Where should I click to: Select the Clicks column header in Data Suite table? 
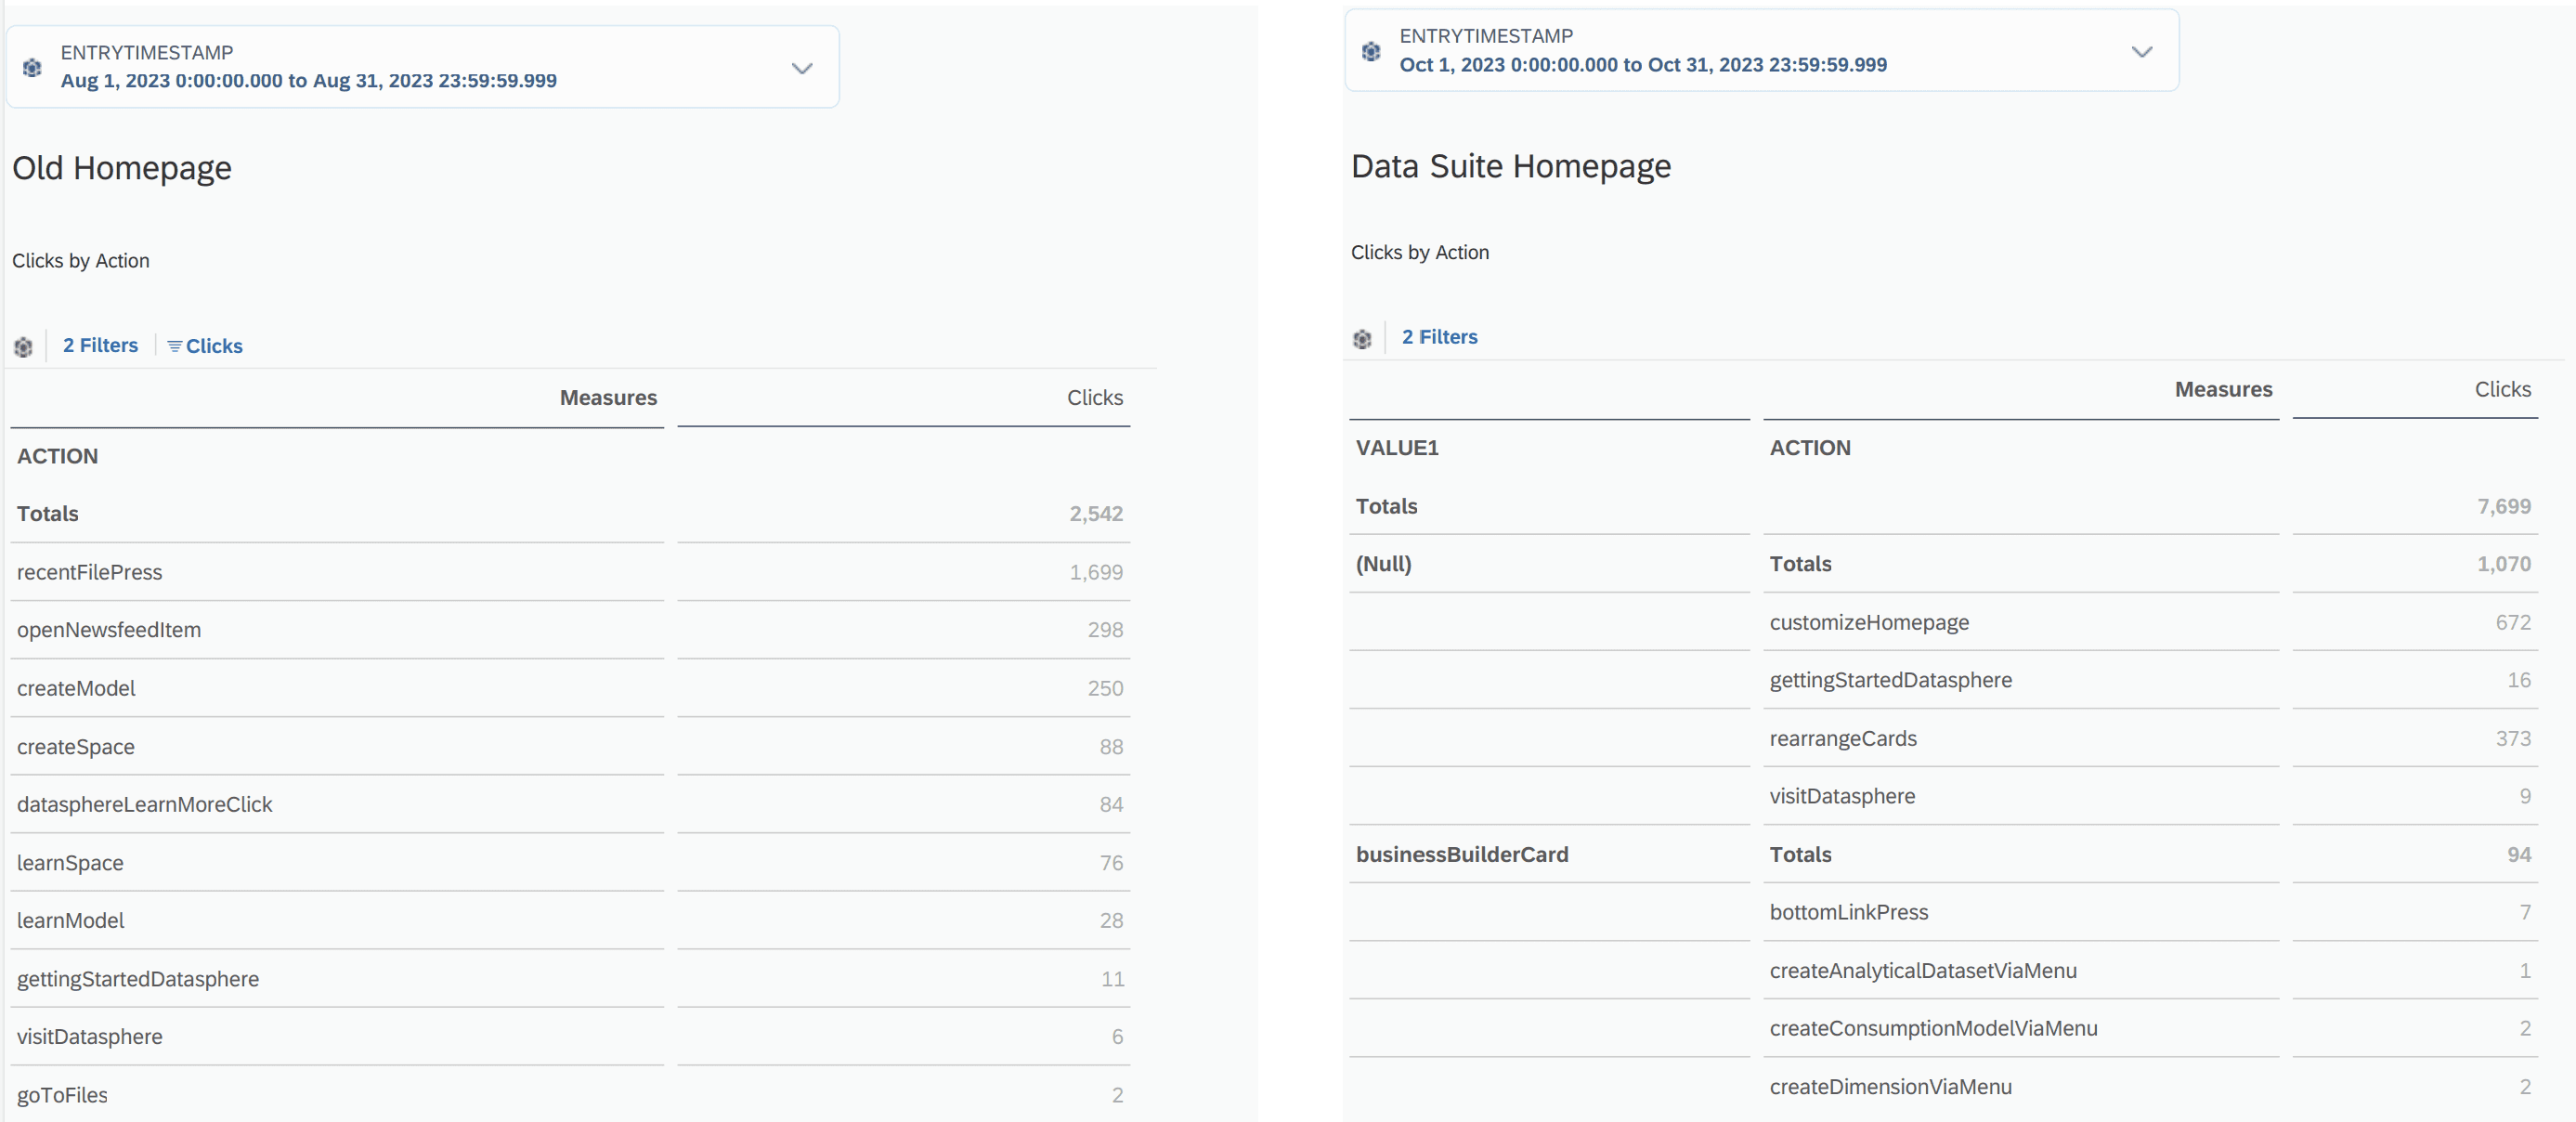pos(2502,390)
